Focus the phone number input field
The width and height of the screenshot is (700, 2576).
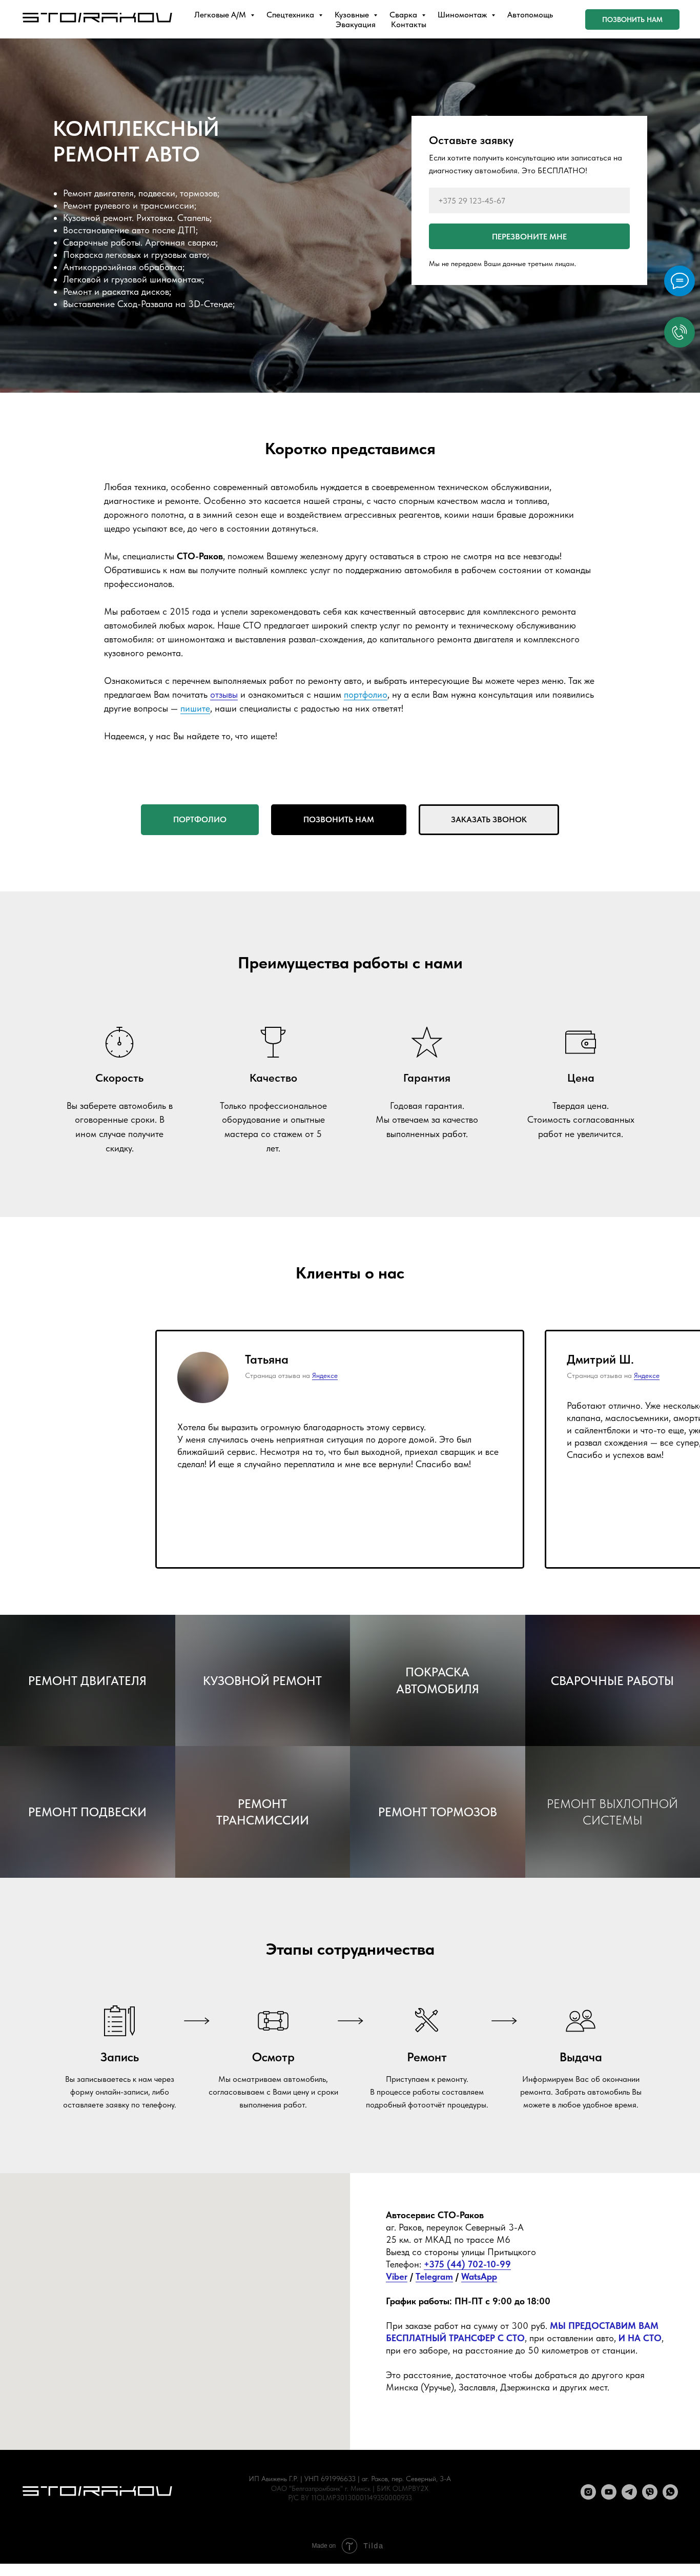point(529,201)
